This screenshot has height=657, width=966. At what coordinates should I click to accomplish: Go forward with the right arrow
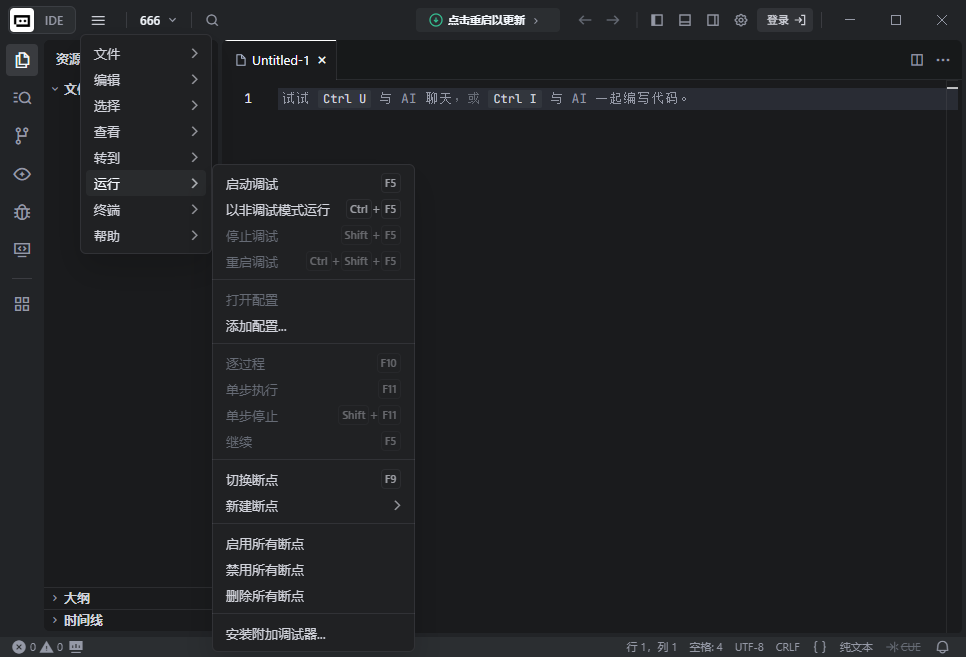(x=613, y=20)
